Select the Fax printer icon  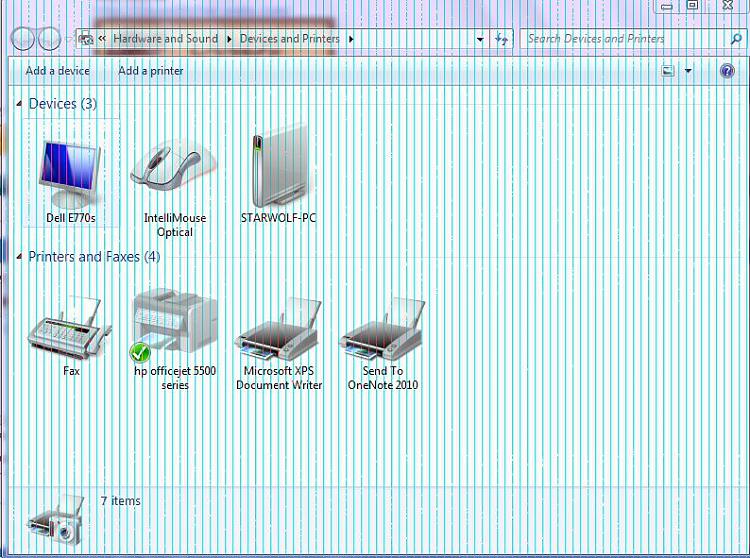click(70, 328)
